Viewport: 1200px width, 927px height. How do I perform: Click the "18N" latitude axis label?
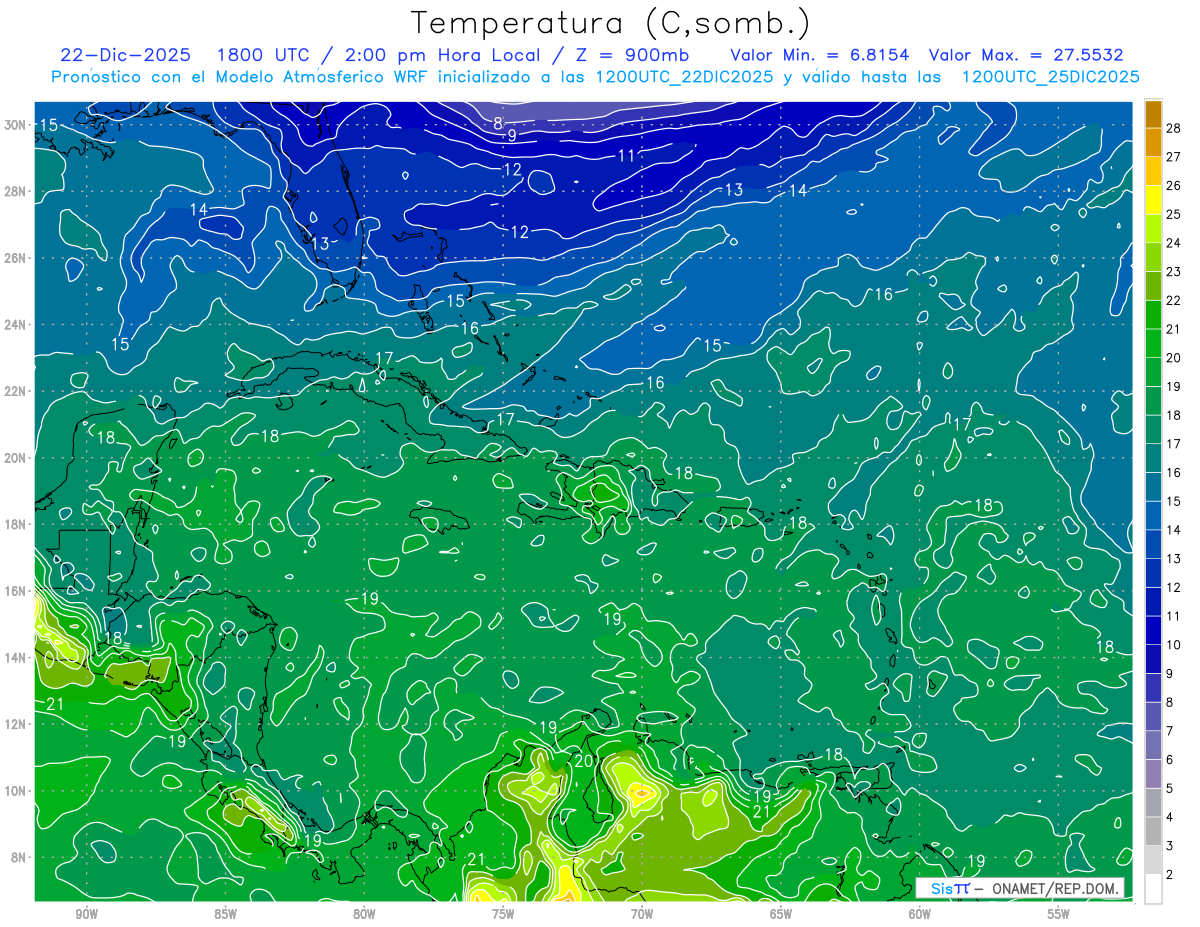click(15, 524)
